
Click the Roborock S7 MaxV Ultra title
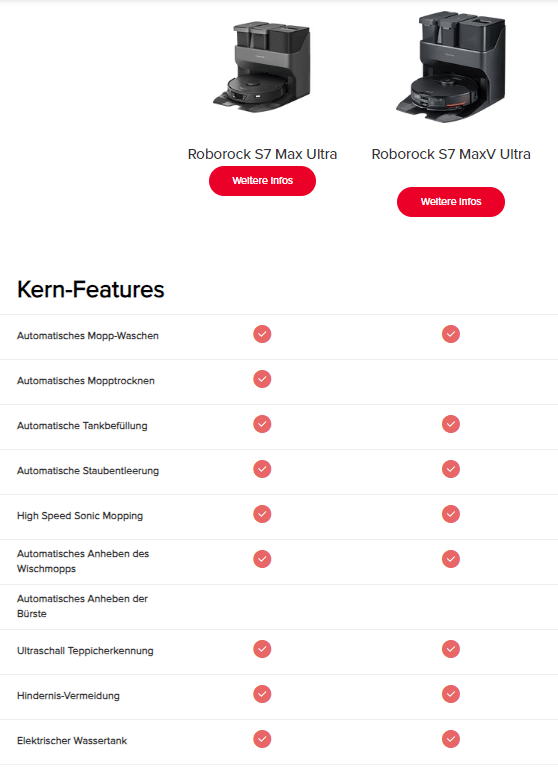450,154
